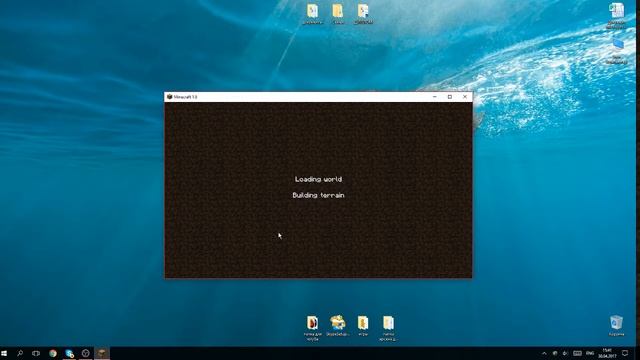
Task: Open the volume control tray icon
Action: (x=565, y=353)
